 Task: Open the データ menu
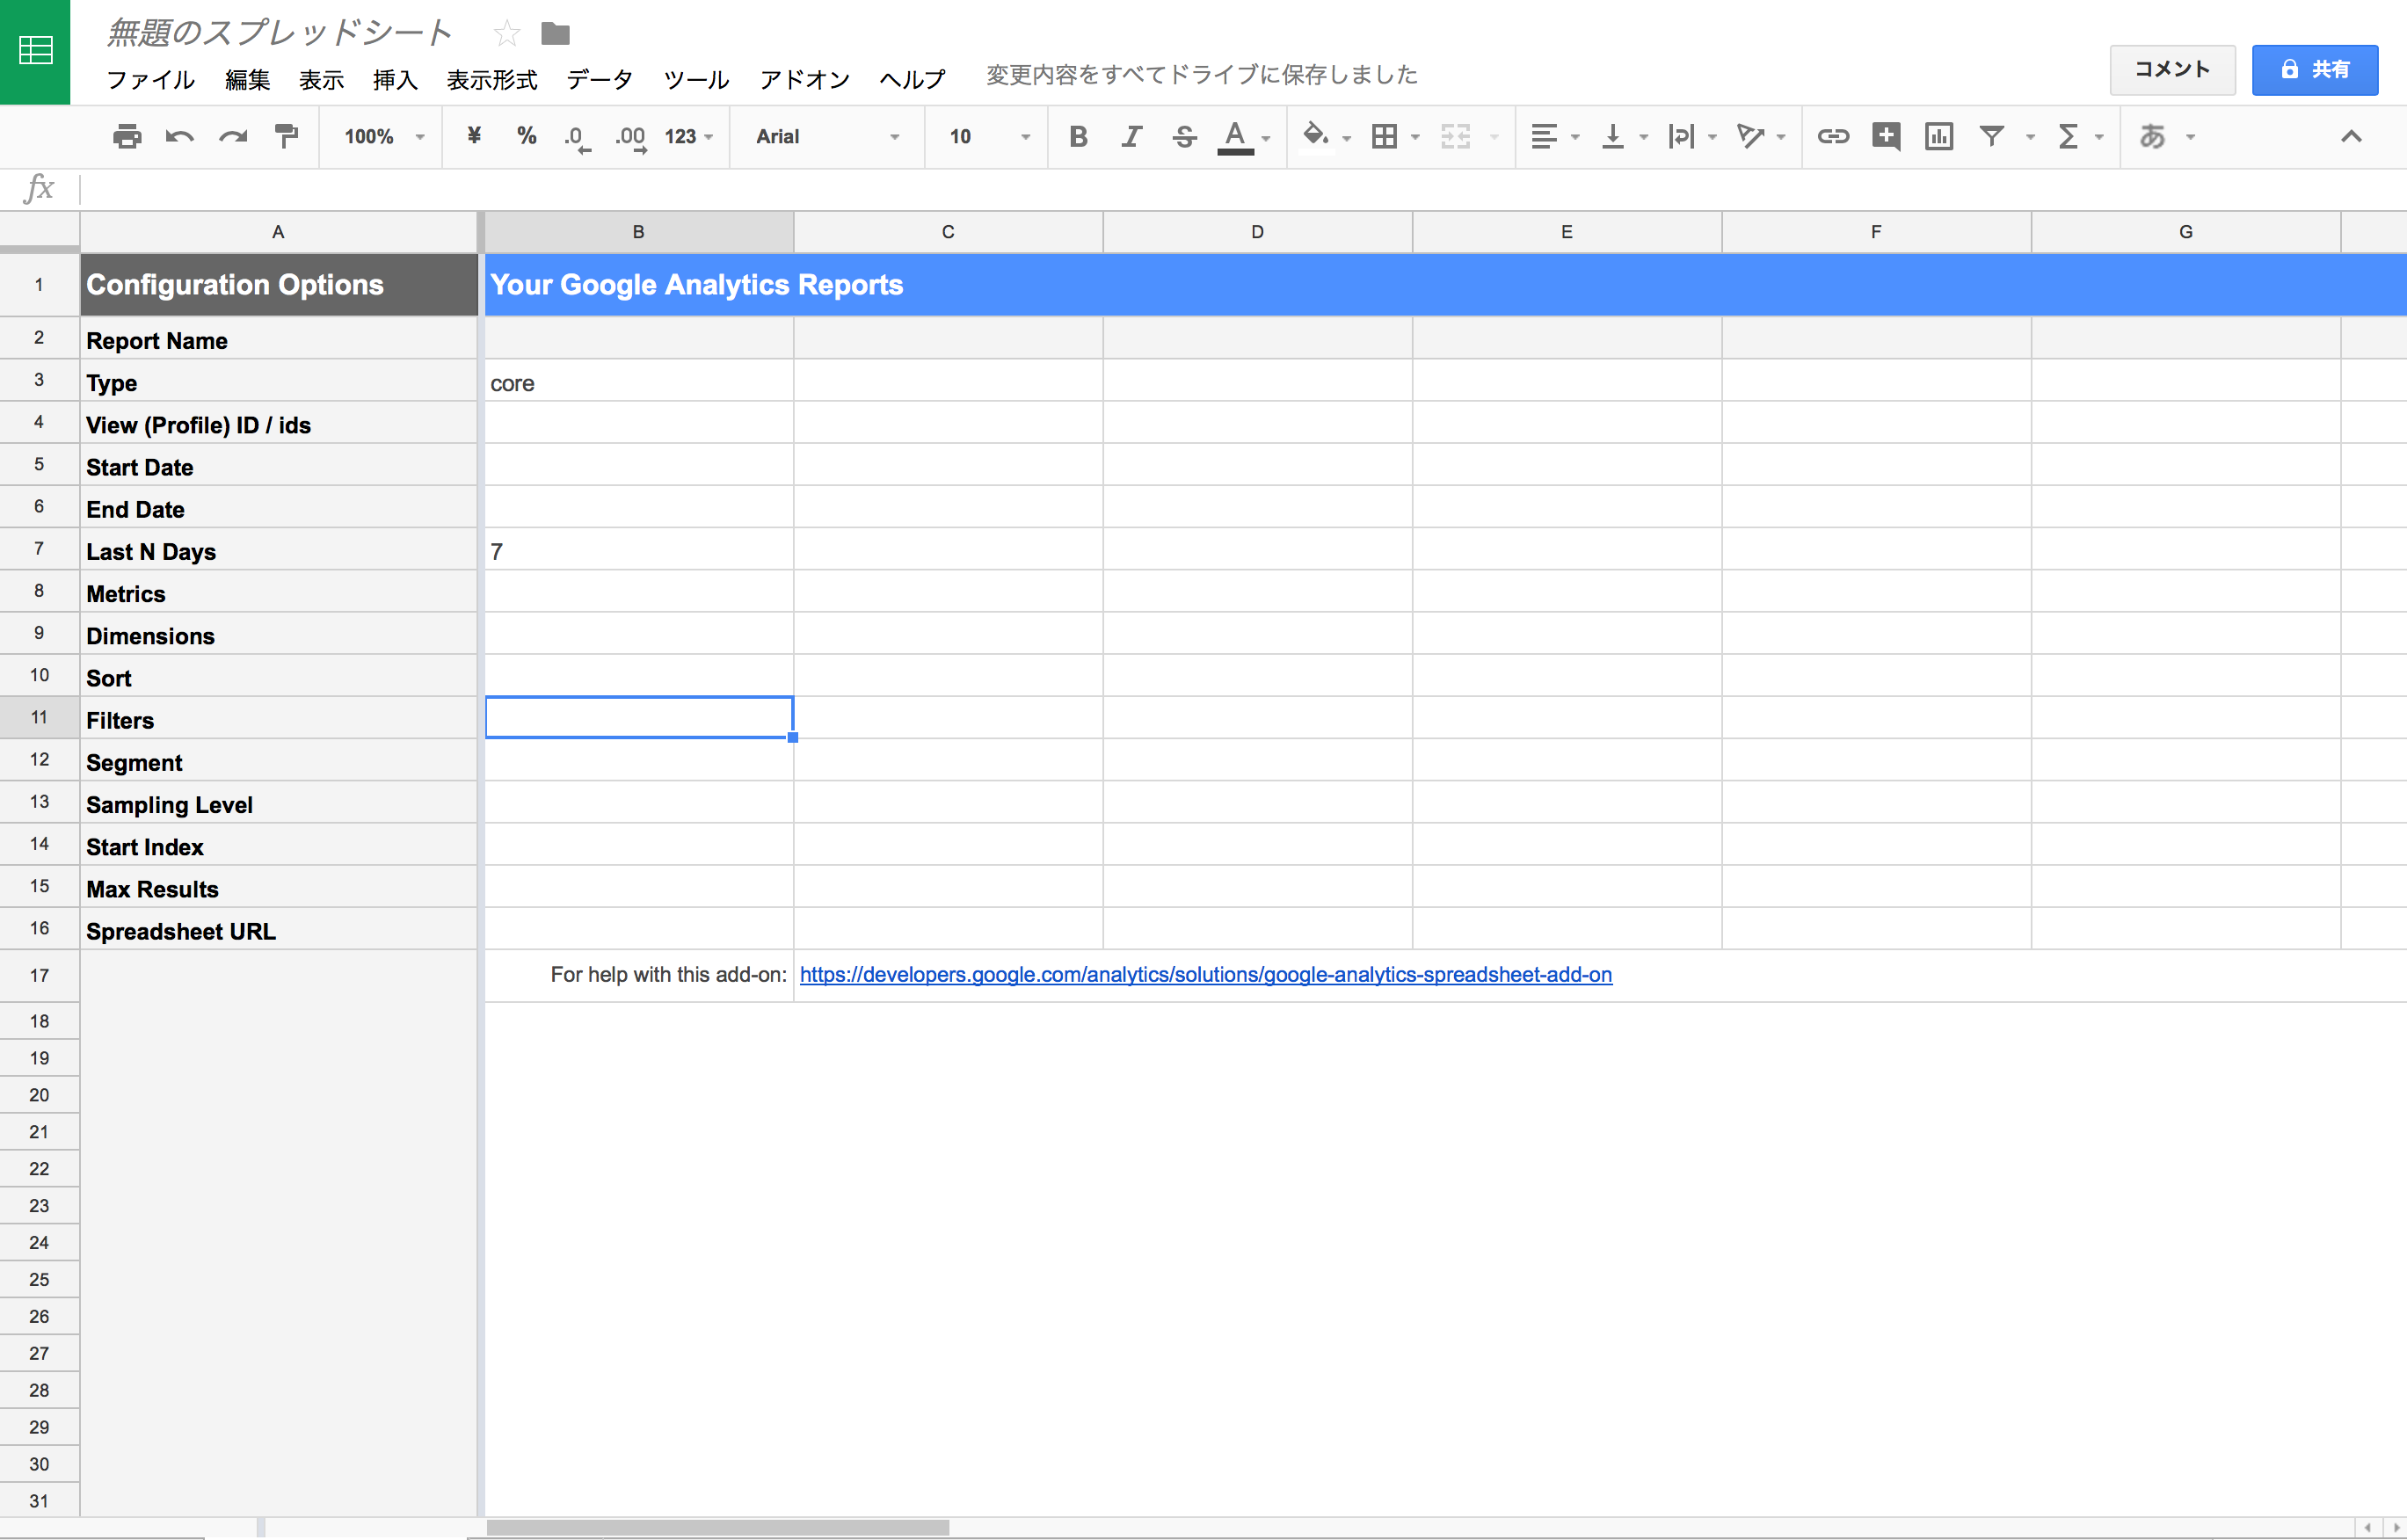click(599, 79)
